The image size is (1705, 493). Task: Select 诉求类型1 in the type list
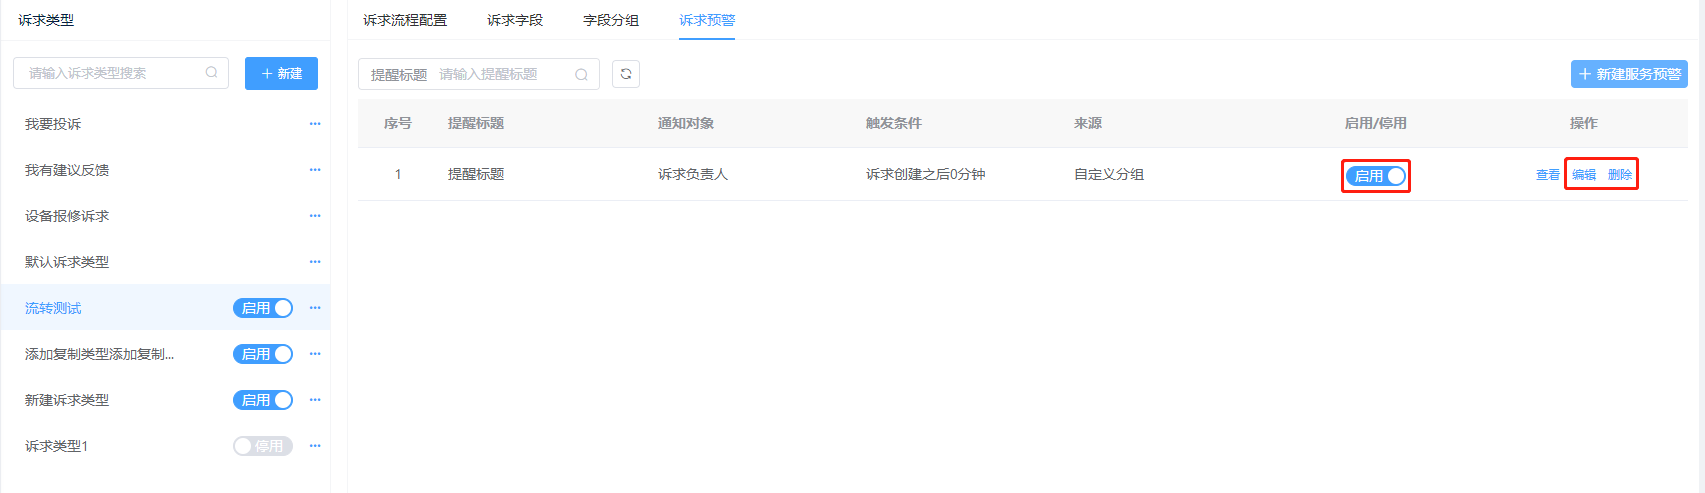click(57, 446)
